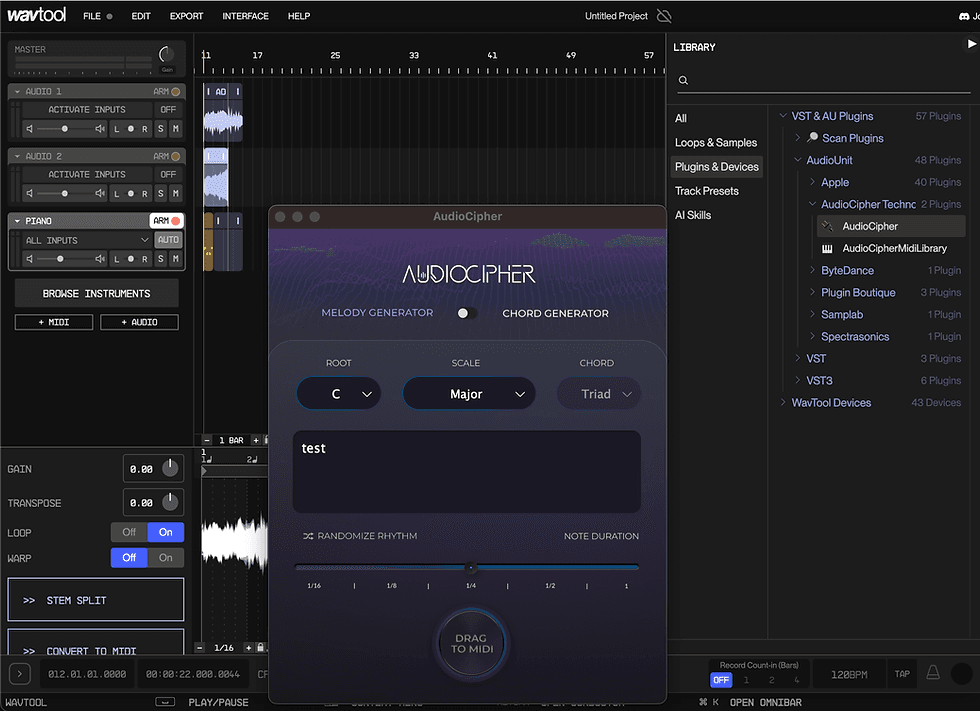Open the Piano ALL INPUTS dropdown

tap(87, 240)
